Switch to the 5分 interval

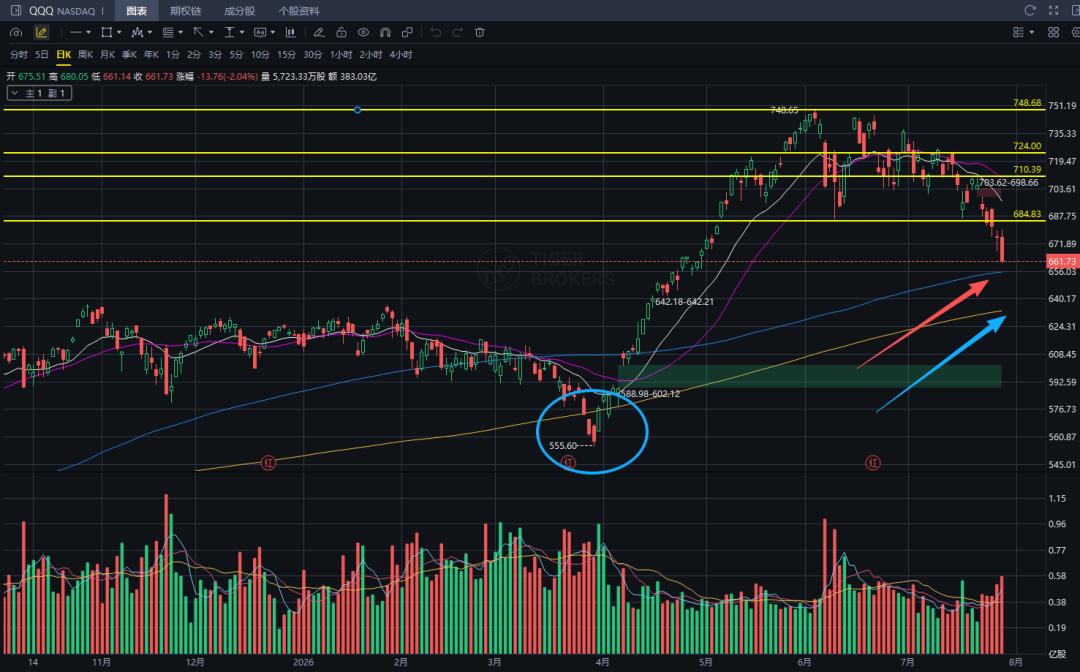pos(237,54)
